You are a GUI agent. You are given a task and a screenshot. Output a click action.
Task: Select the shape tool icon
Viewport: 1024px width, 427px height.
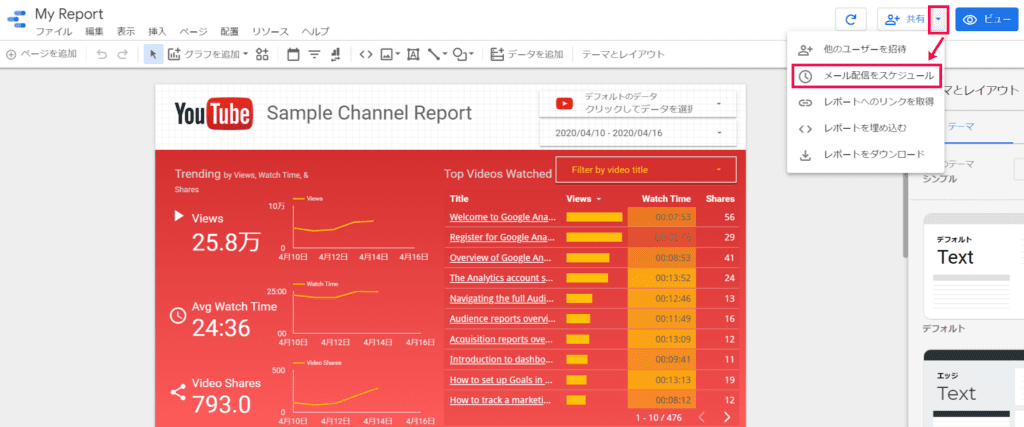click(460, 54)
